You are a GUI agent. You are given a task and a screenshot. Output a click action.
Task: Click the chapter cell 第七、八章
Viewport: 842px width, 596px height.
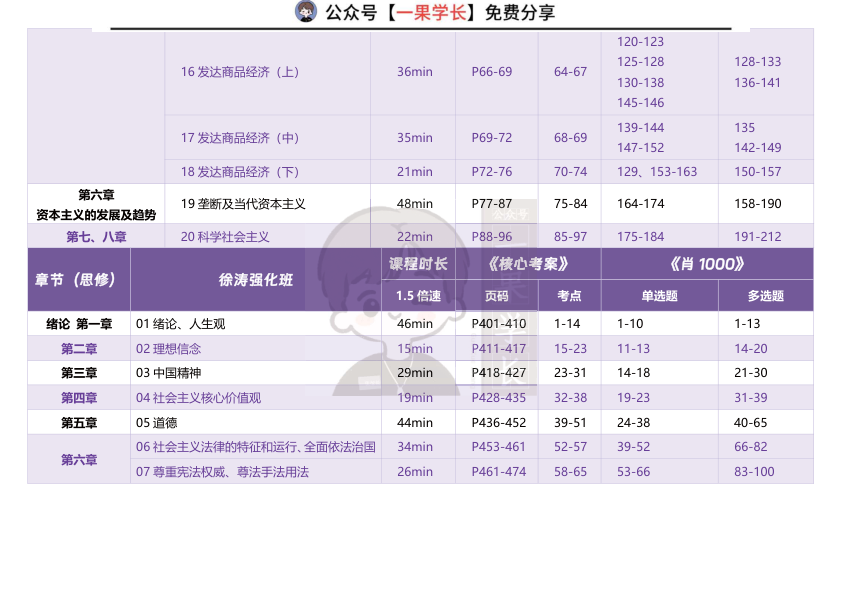point(96,237)
